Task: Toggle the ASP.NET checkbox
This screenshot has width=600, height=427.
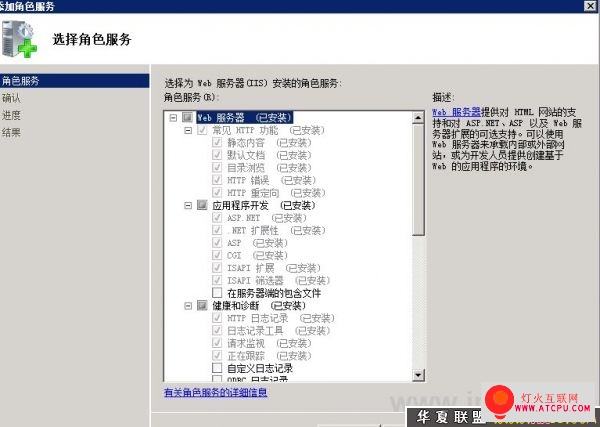Action: 217,218
